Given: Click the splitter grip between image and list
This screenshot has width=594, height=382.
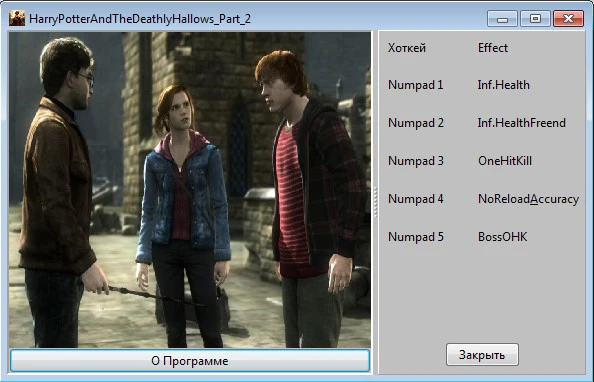Looking at the screenshot, I should tap(375, 202).
